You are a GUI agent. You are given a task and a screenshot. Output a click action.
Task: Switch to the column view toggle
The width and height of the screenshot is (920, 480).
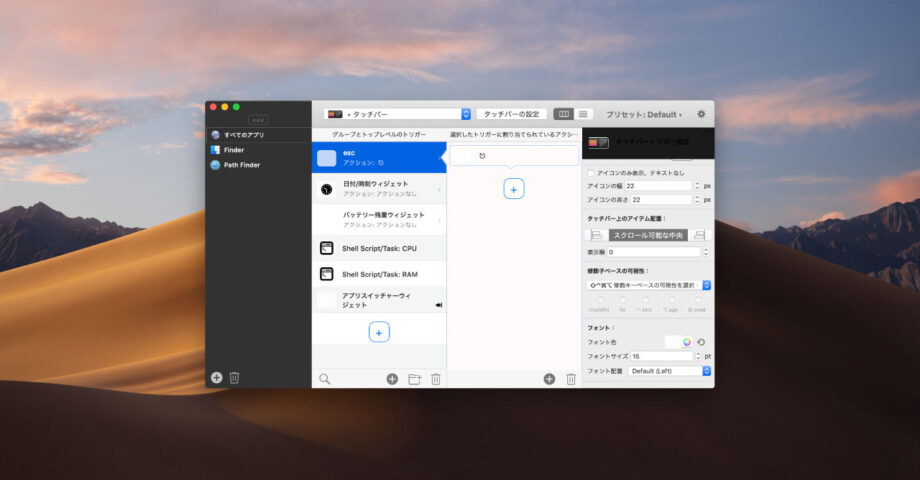[564, 114]
